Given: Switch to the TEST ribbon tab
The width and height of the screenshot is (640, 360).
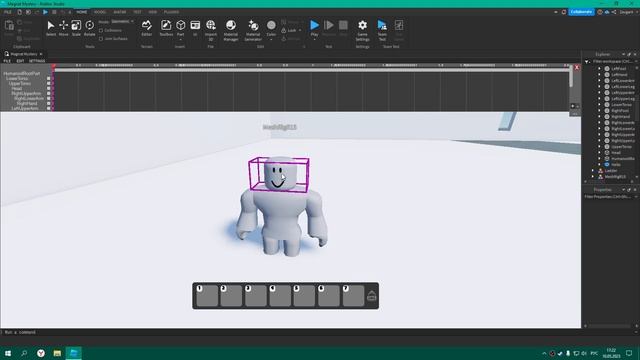Looking at the screenshot, I should click(137, 12).
